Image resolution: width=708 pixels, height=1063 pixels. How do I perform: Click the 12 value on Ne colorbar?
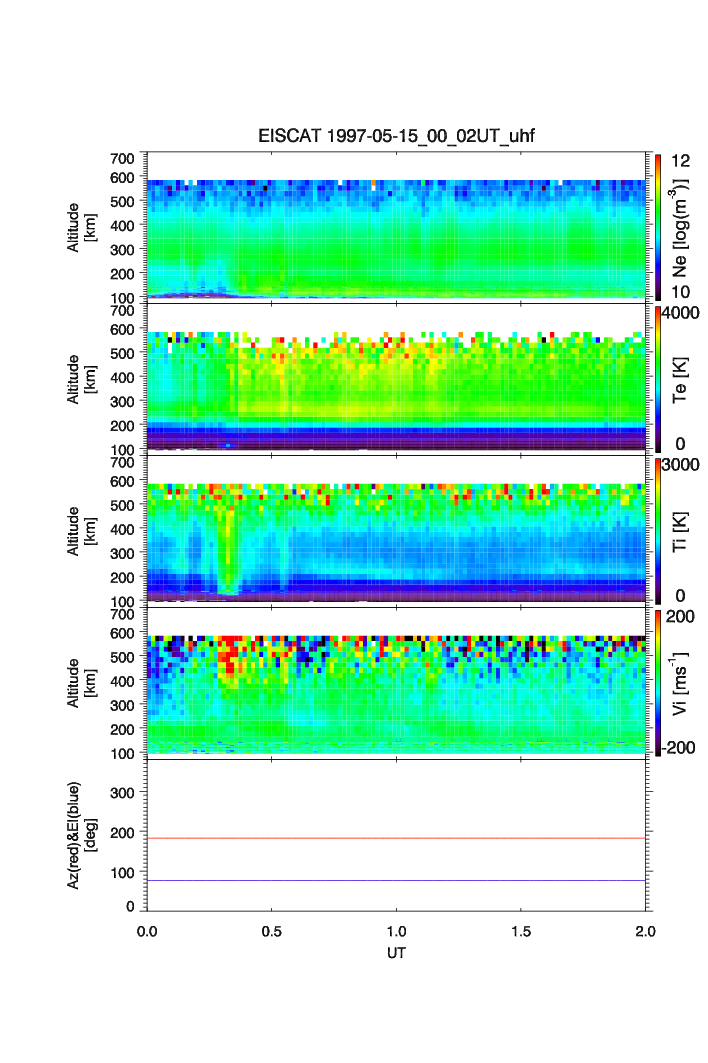(680, 161)
